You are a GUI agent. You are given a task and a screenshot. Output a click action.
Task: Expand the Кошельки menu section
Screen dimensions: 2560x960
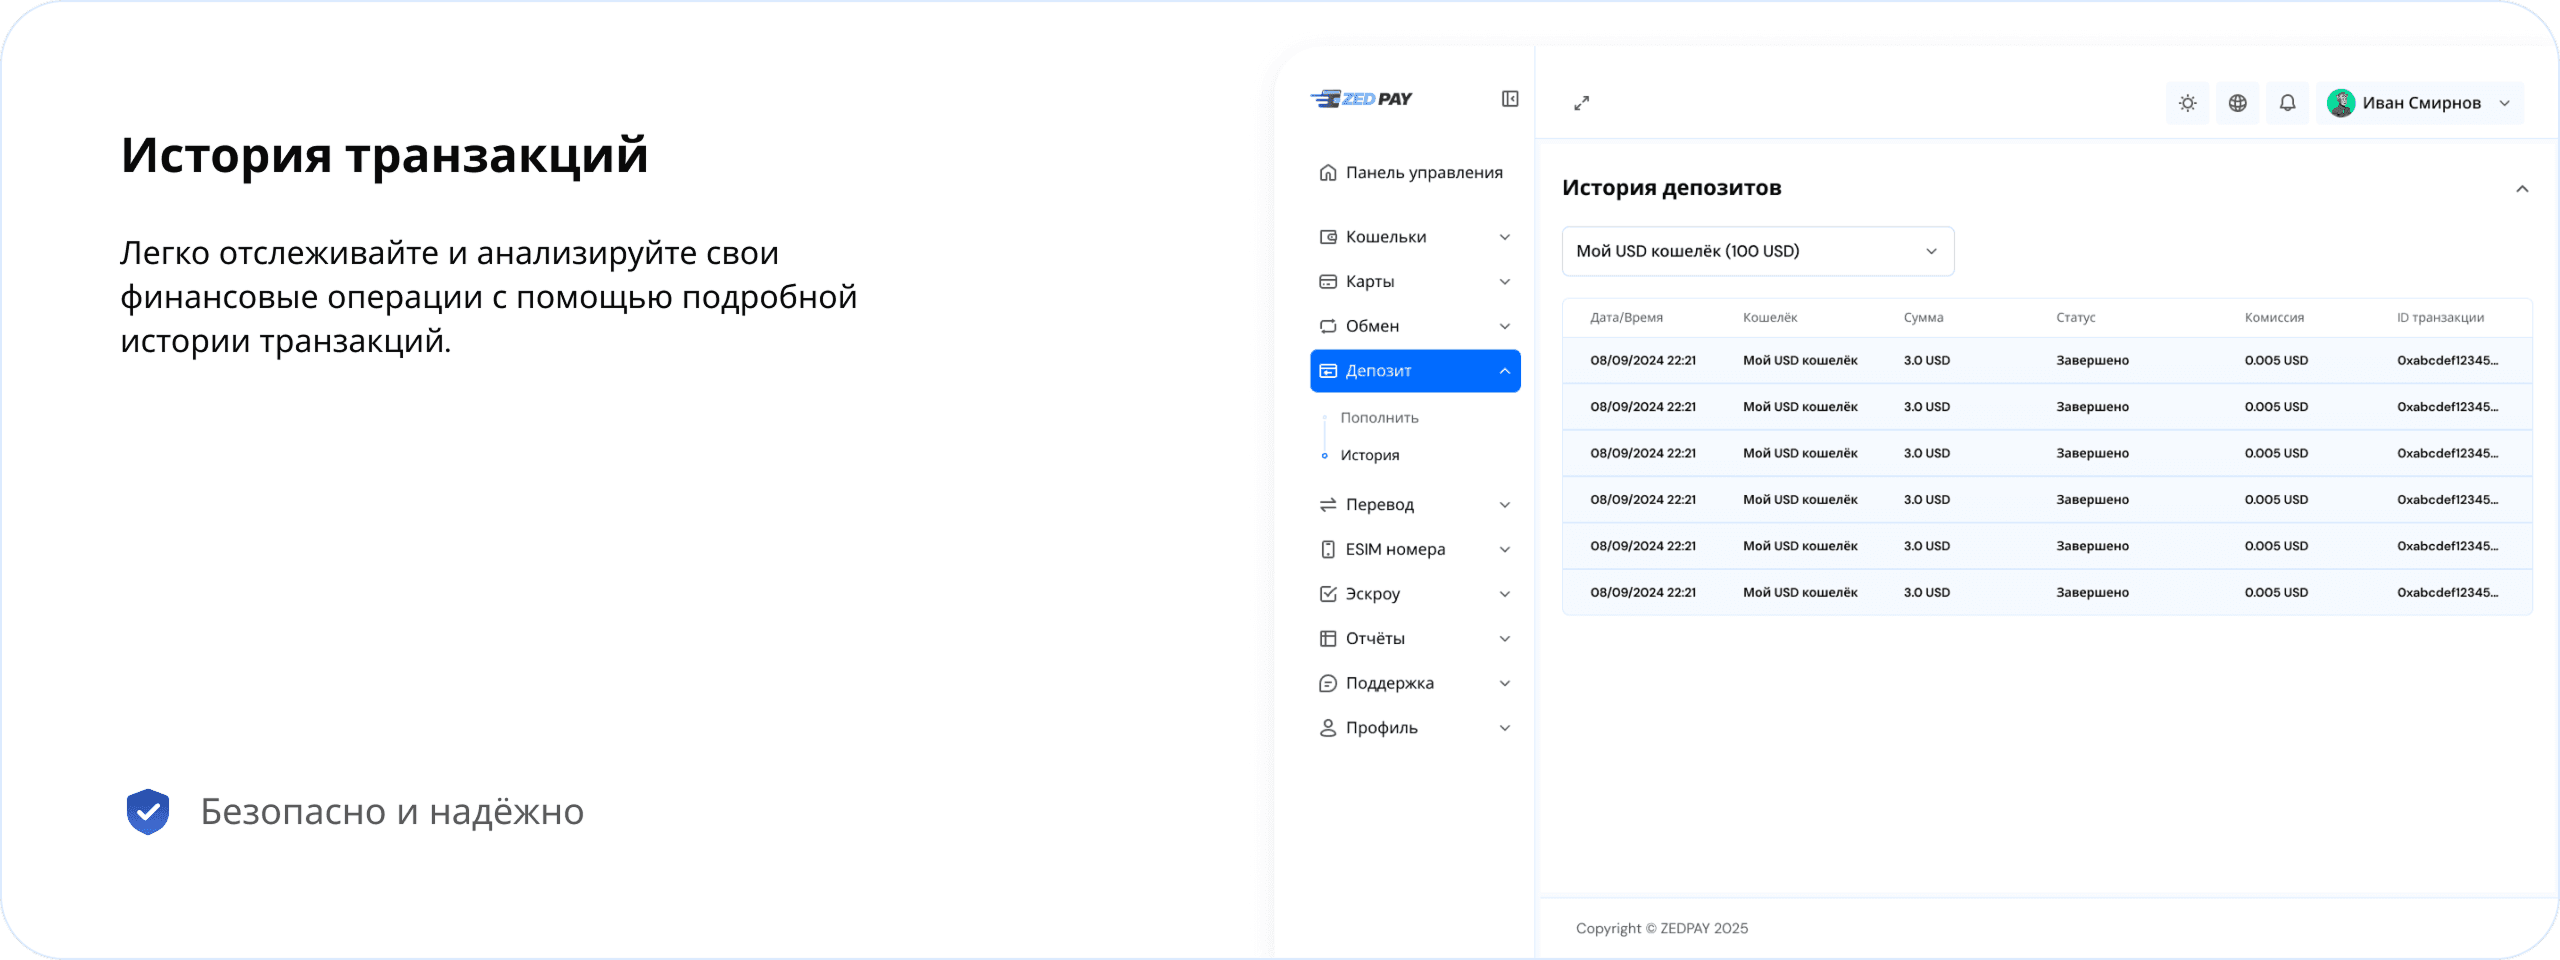point(1414,237)
